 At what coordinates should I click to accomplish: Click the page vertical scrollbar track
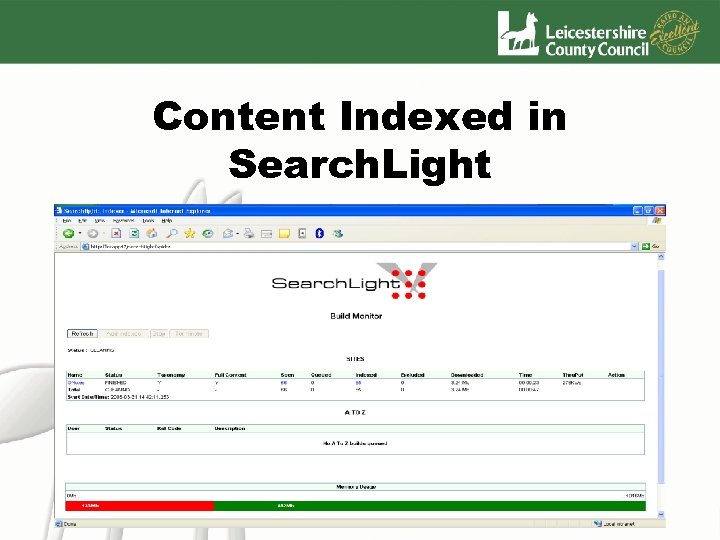tap(661, 386)
